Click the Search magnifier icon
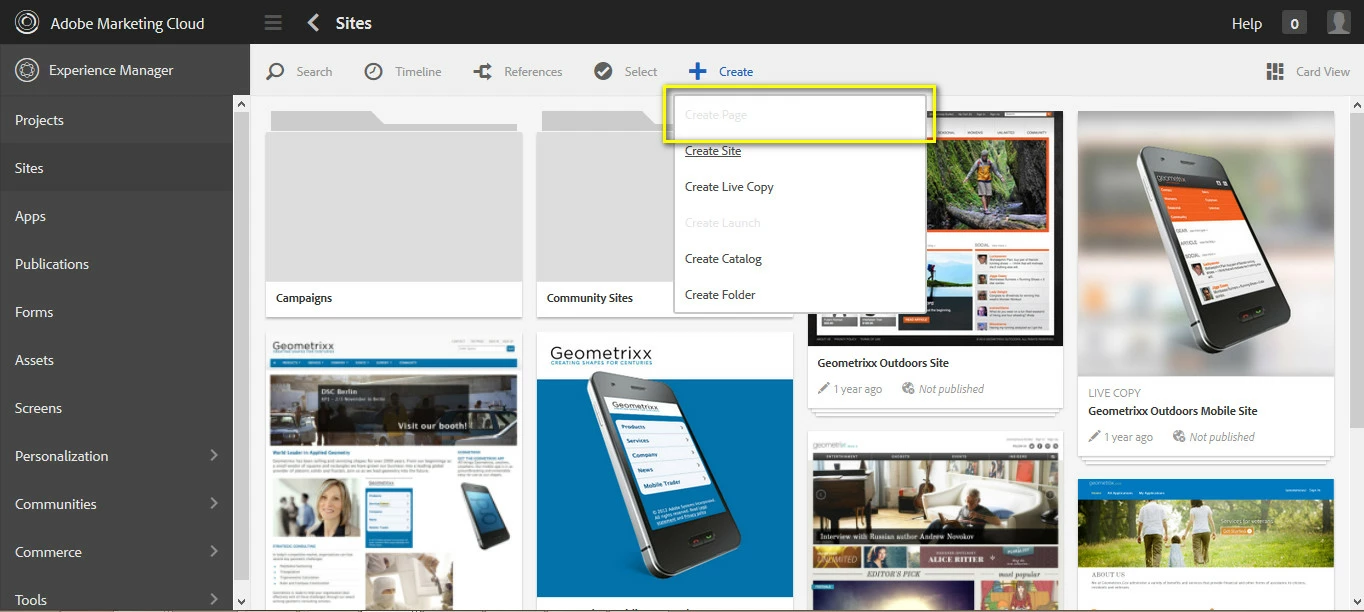The width and height of the screenshot is (1364, 612). [x=275, y=72]
